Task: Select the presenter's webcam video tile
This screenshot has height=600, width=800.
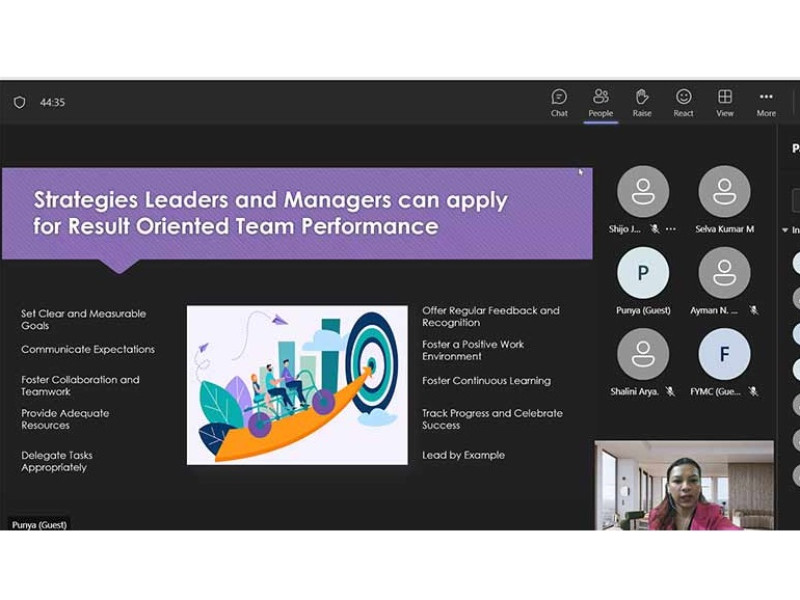Action: pos(684,485)
